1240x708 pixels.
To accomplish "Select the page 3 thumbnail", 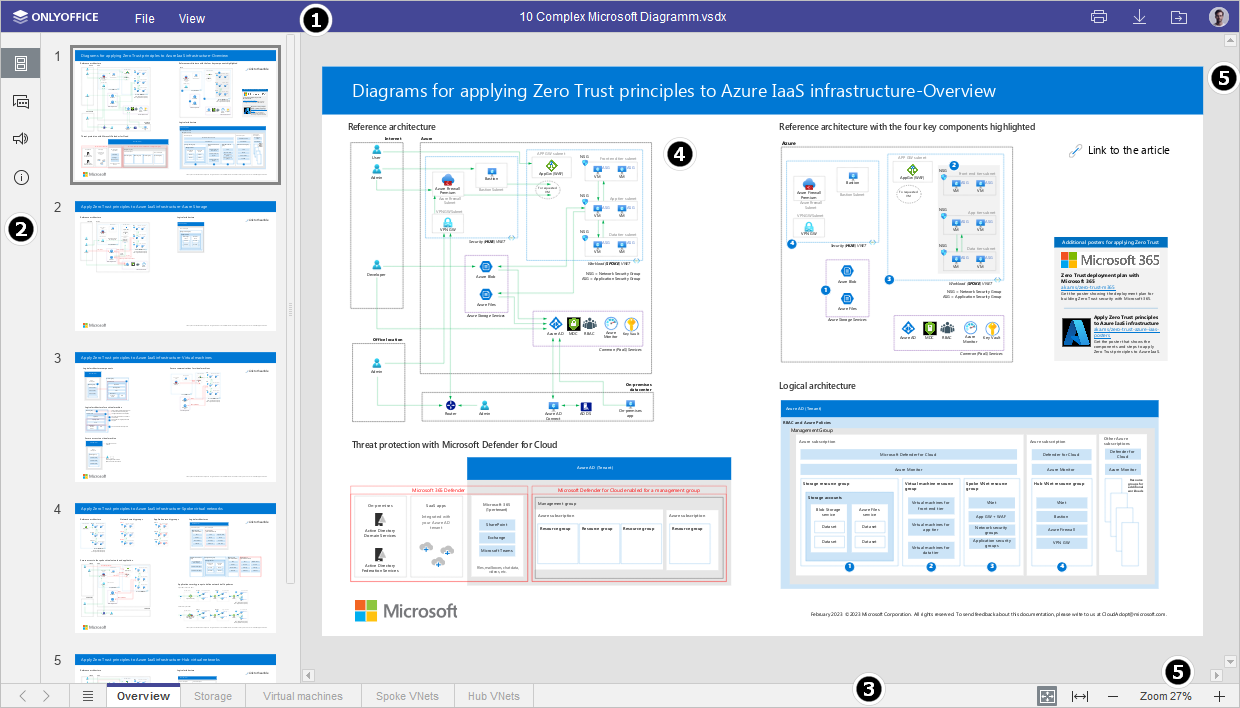I will [x=175, y=419].
